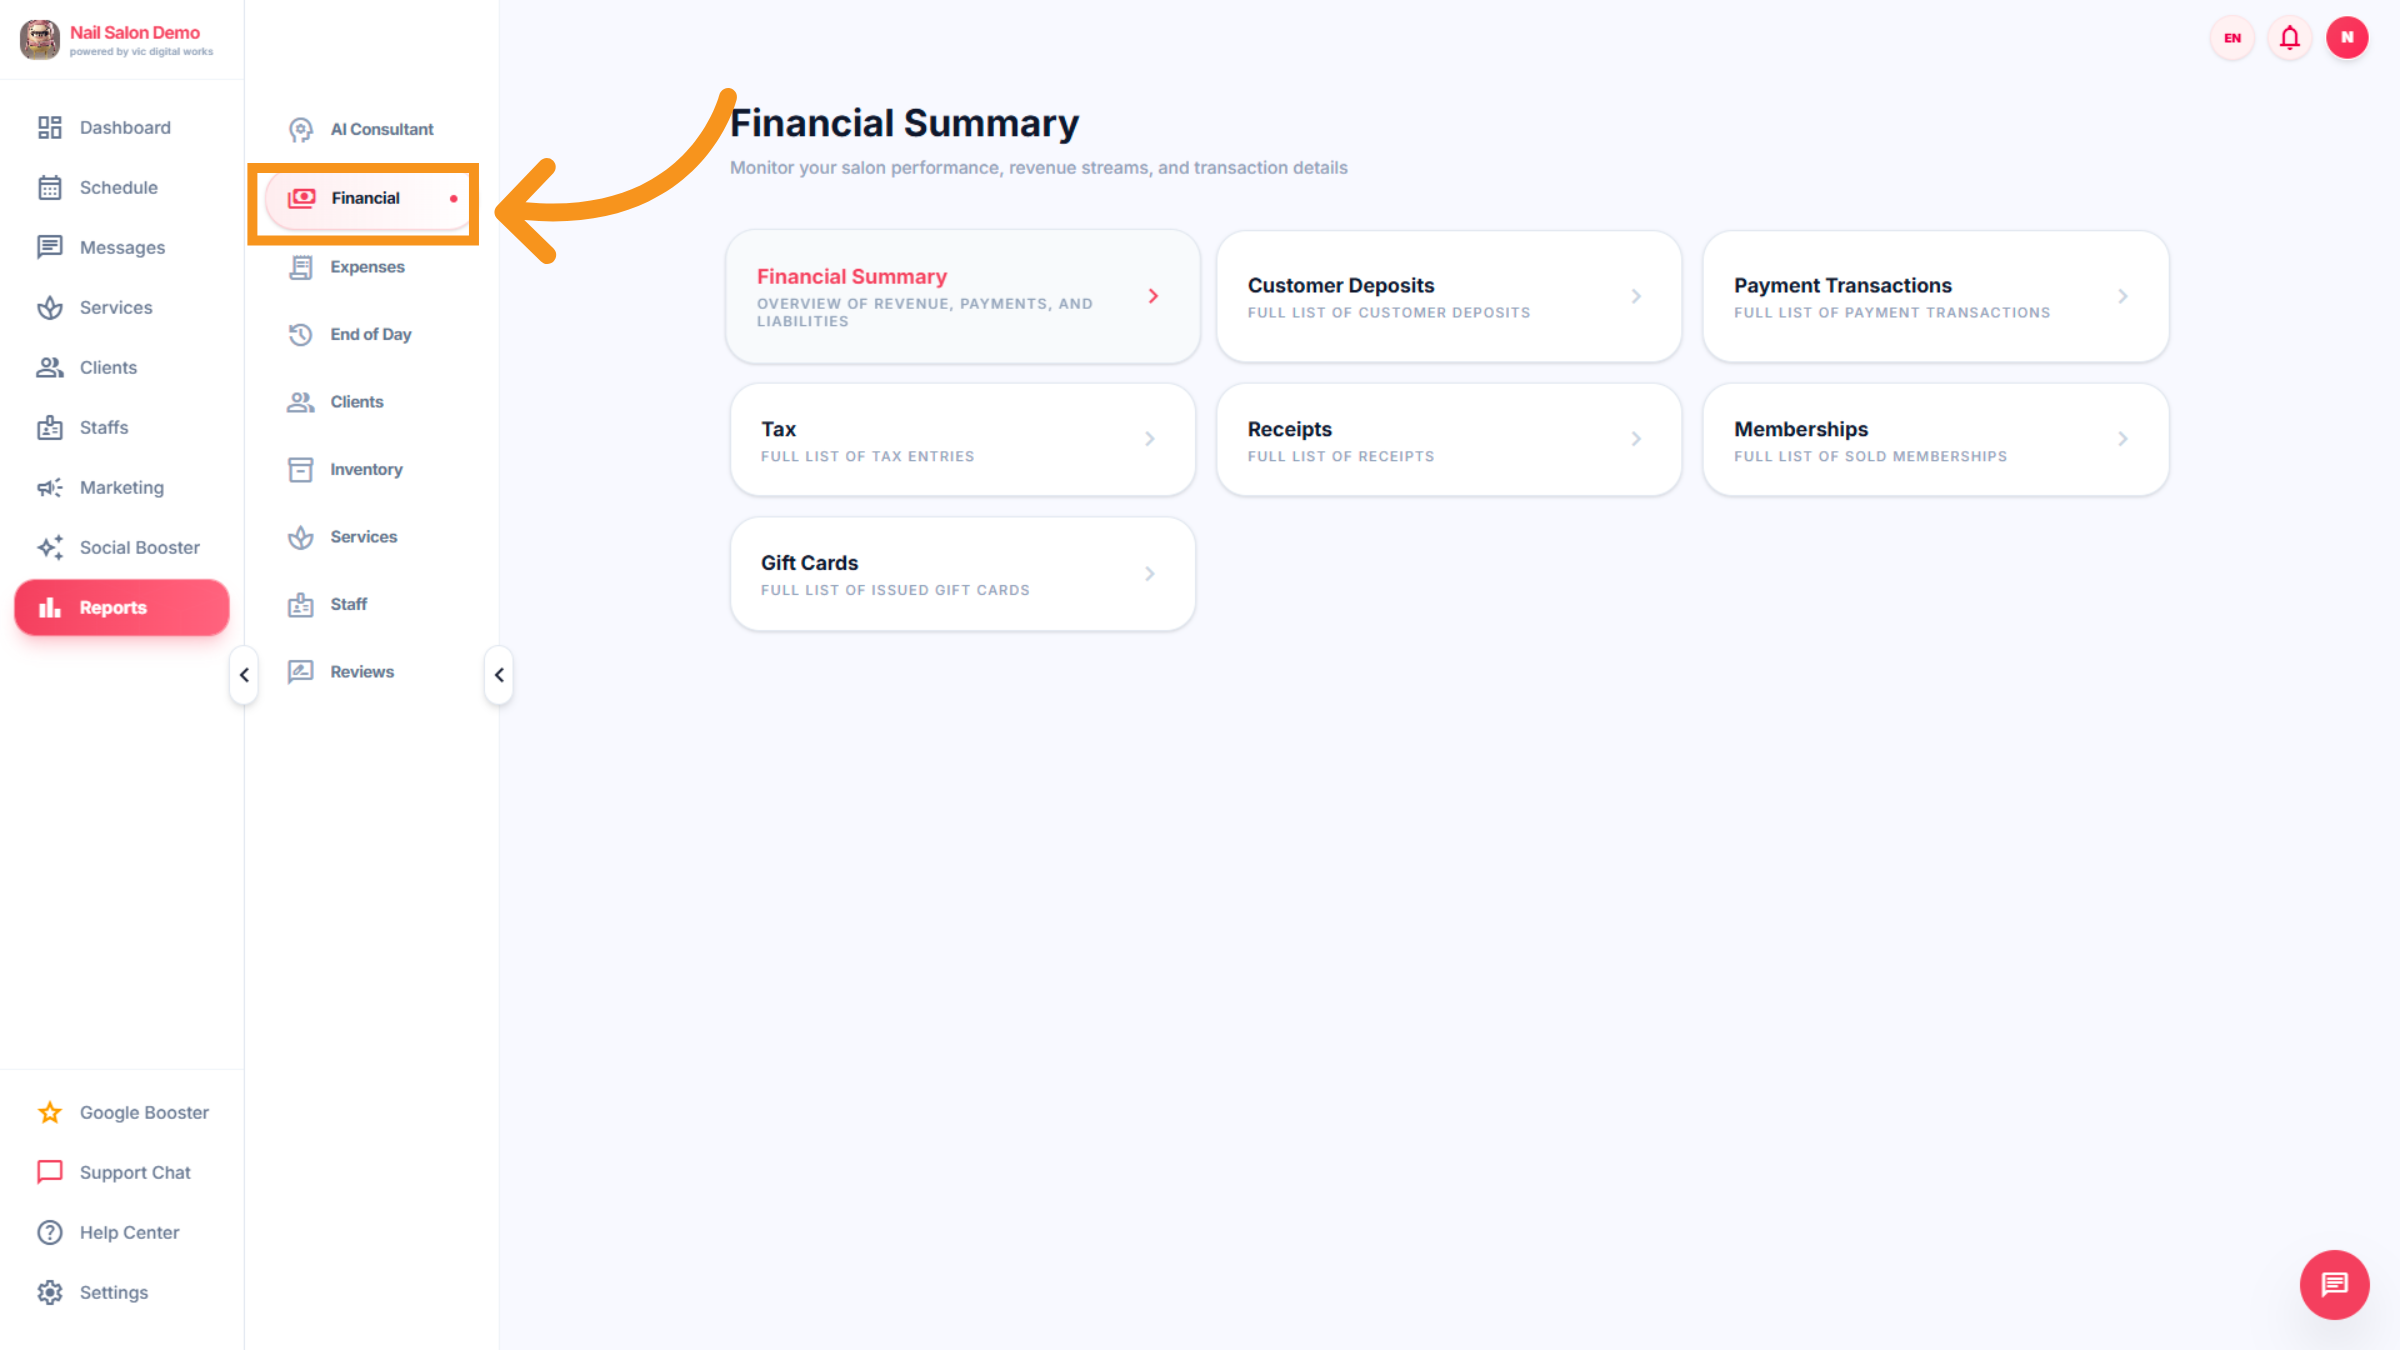Click the Marketing megaphone icon
The image size is (2400, 1350).
(x=50, y=487)
